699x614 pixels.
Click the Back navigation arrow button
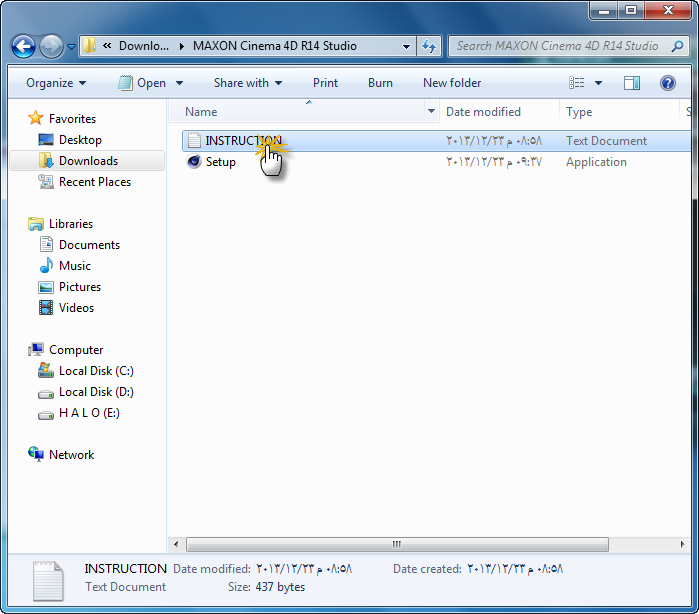click(x=24, y=46)
